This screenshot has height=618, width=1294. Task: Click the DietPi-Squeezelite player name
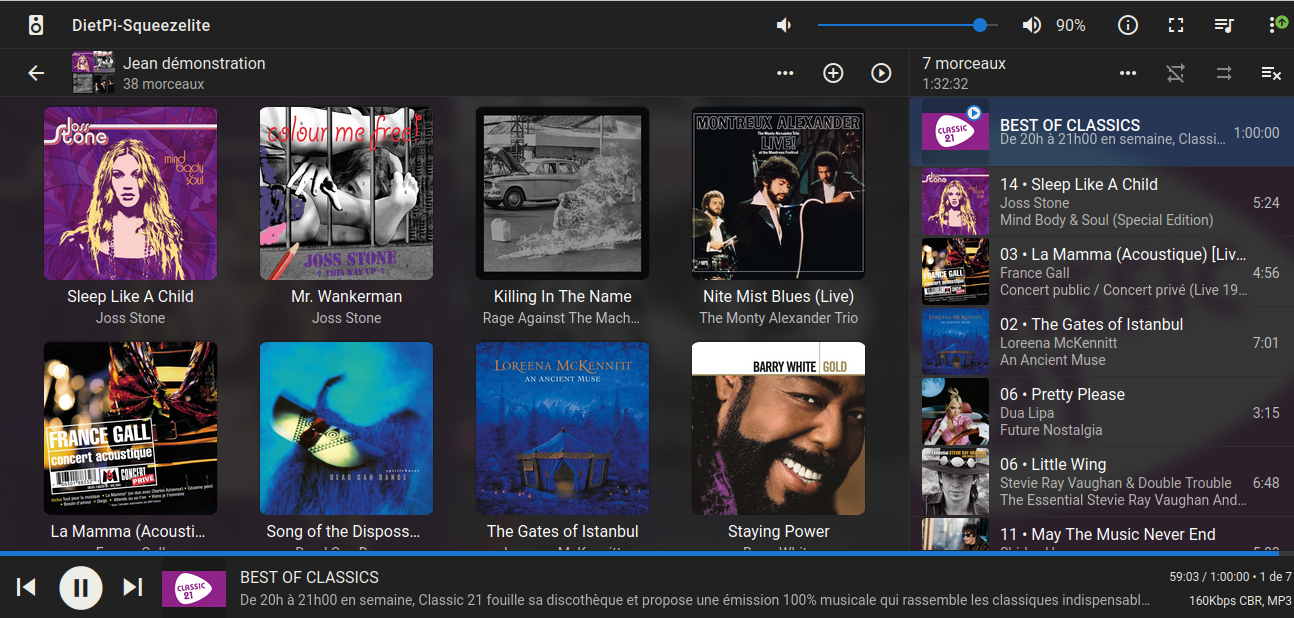pyautogui.click(x=141, y=25)
